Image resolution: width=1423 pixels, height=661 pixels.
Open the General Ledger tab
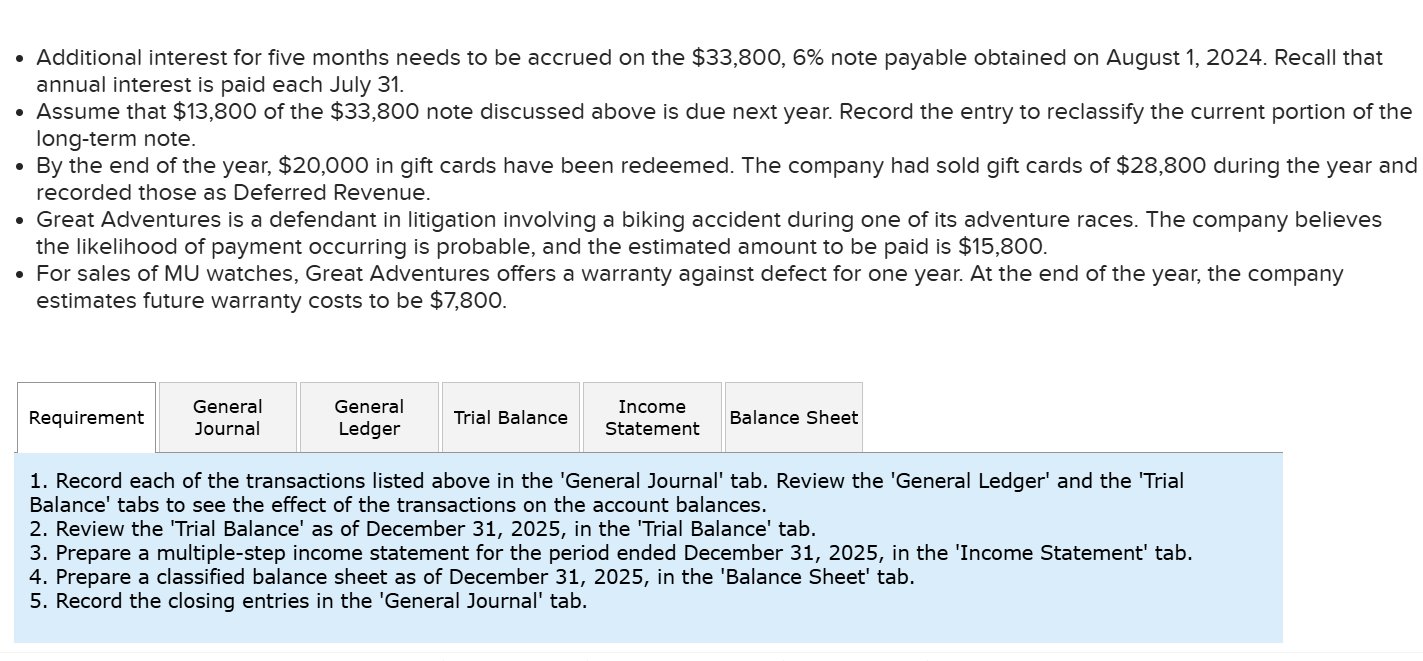pos(369,416)
